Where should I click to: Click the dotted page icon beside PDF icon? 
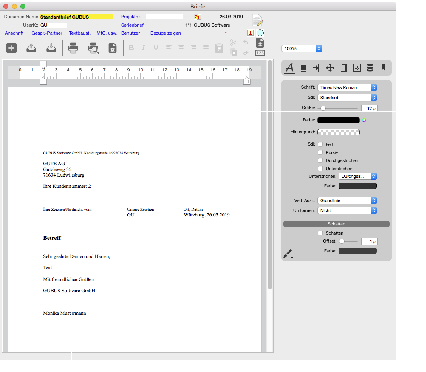tap(261, 33)
